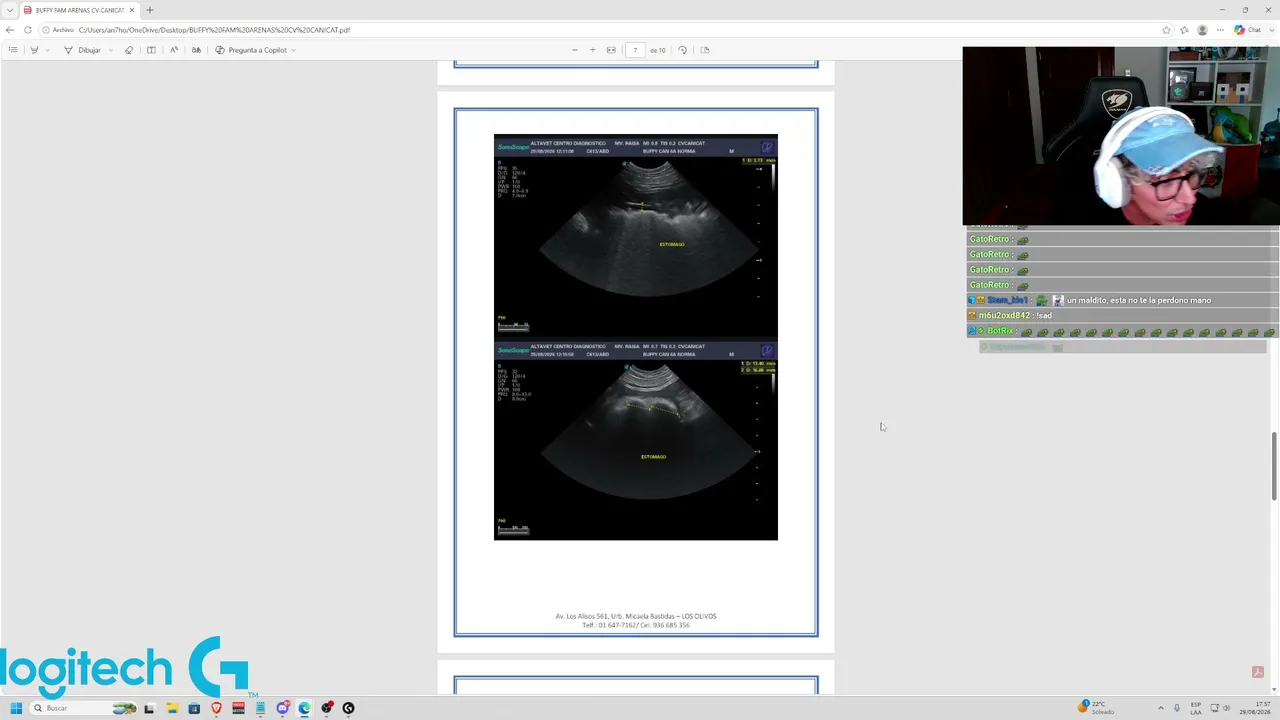1280x720 pixels.
Task: Open weather widget showing 22°C
Action: point(1096,708)
